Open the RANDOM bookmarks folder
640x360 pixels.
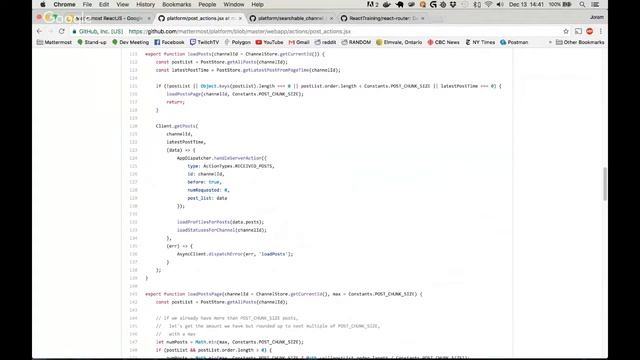click(x=356, y=42)
